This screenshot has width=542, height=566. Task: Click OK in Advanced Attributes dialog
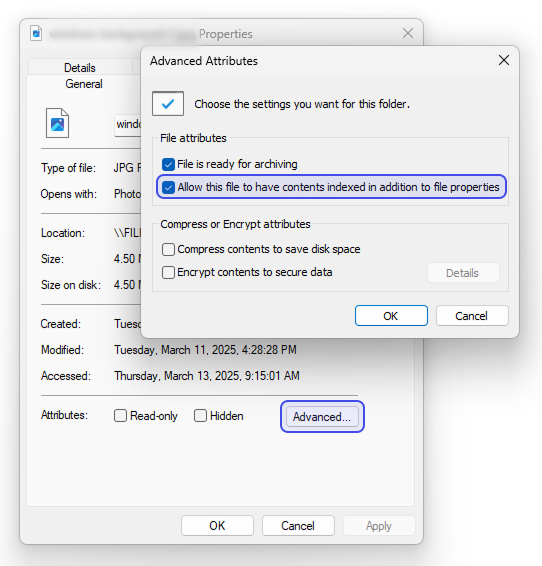[391, 316]
